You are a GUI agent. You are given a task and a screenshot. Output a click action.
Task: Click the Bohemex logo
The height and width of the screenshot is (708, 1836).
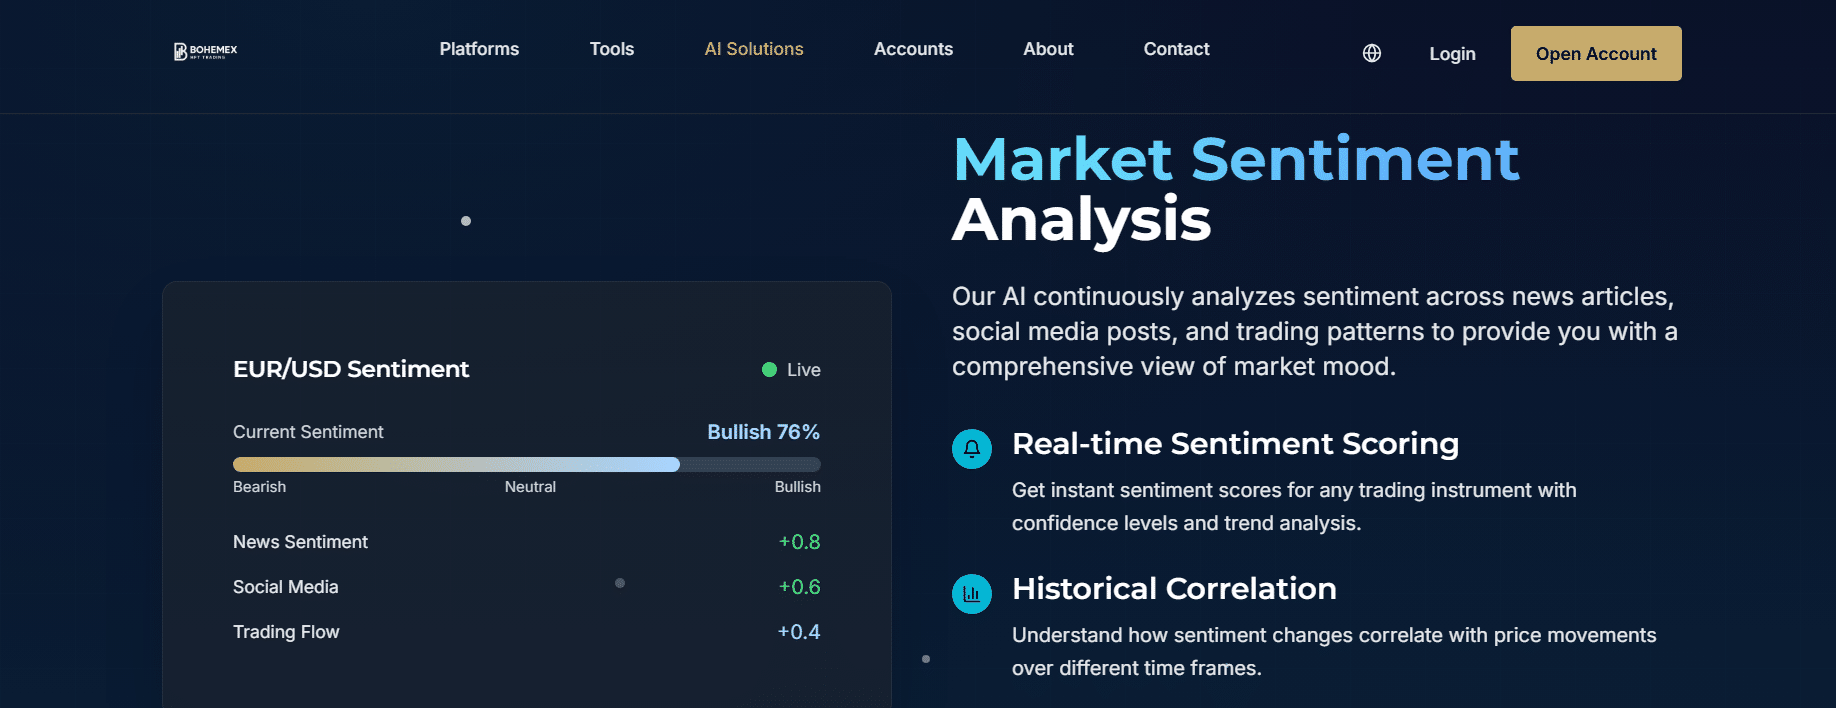206,51
